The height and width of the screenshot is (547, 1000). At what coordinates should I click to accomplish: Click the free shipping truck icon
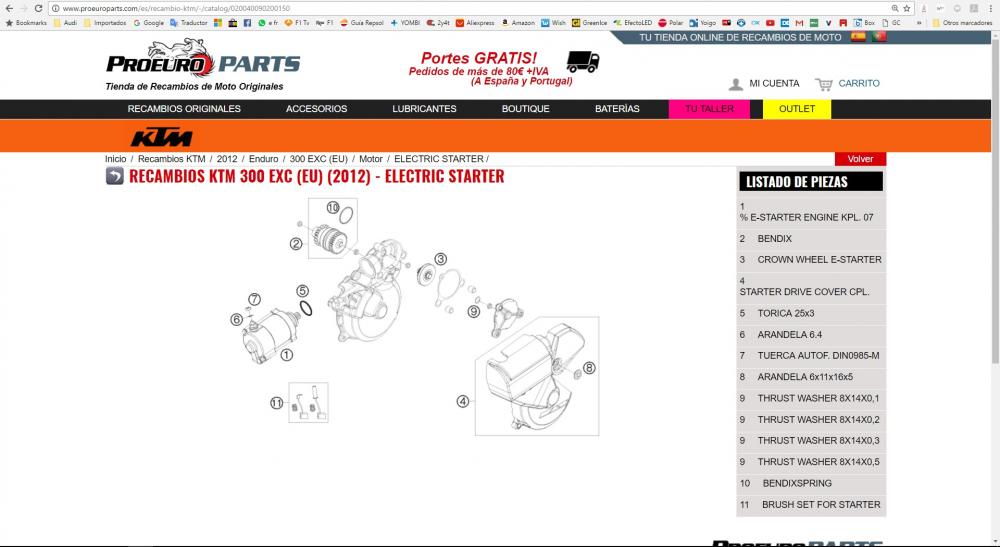[582, 62]
